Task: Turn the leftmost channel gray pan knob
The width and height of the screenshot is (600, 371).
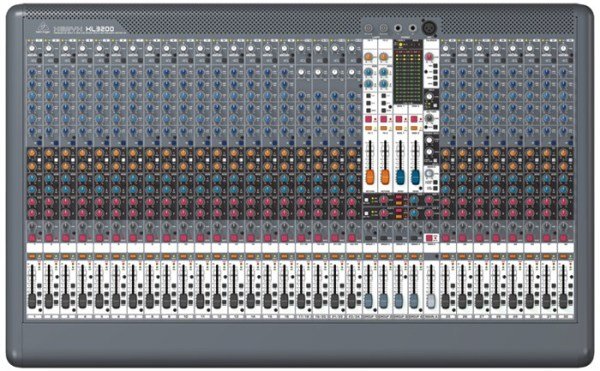Action: click(32, 226)
